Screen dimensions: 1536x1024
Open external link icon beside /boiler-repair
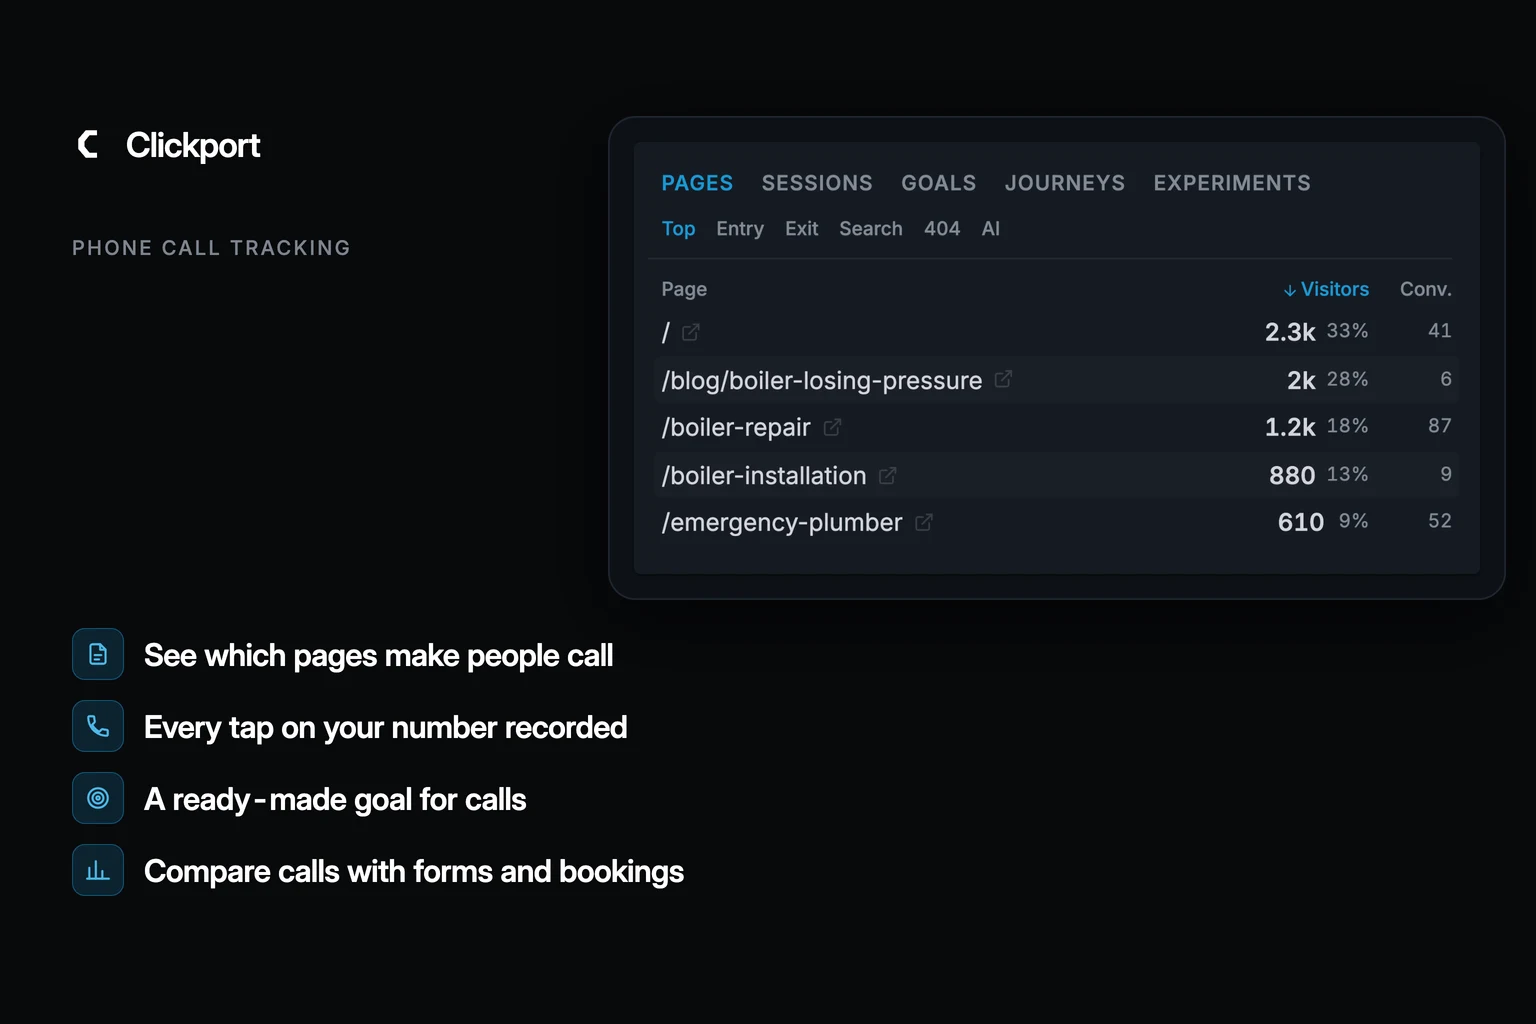coord(832,427)
